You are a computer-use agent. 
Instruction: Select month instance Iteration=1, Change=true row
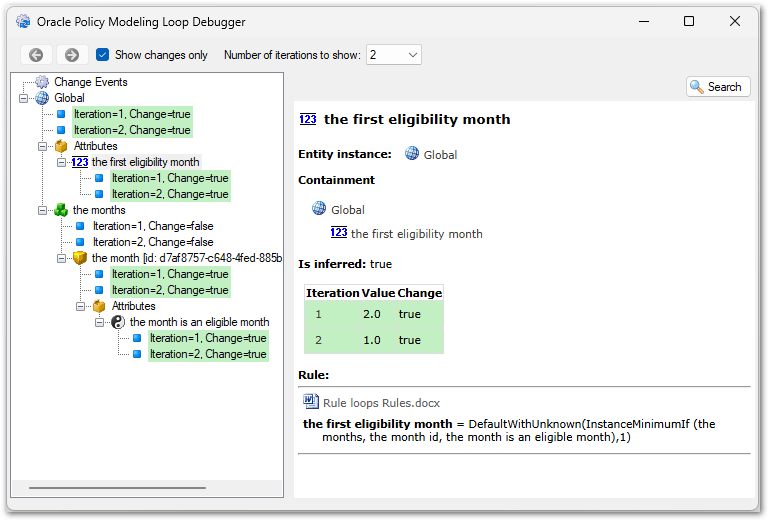(x=170, y=274)
